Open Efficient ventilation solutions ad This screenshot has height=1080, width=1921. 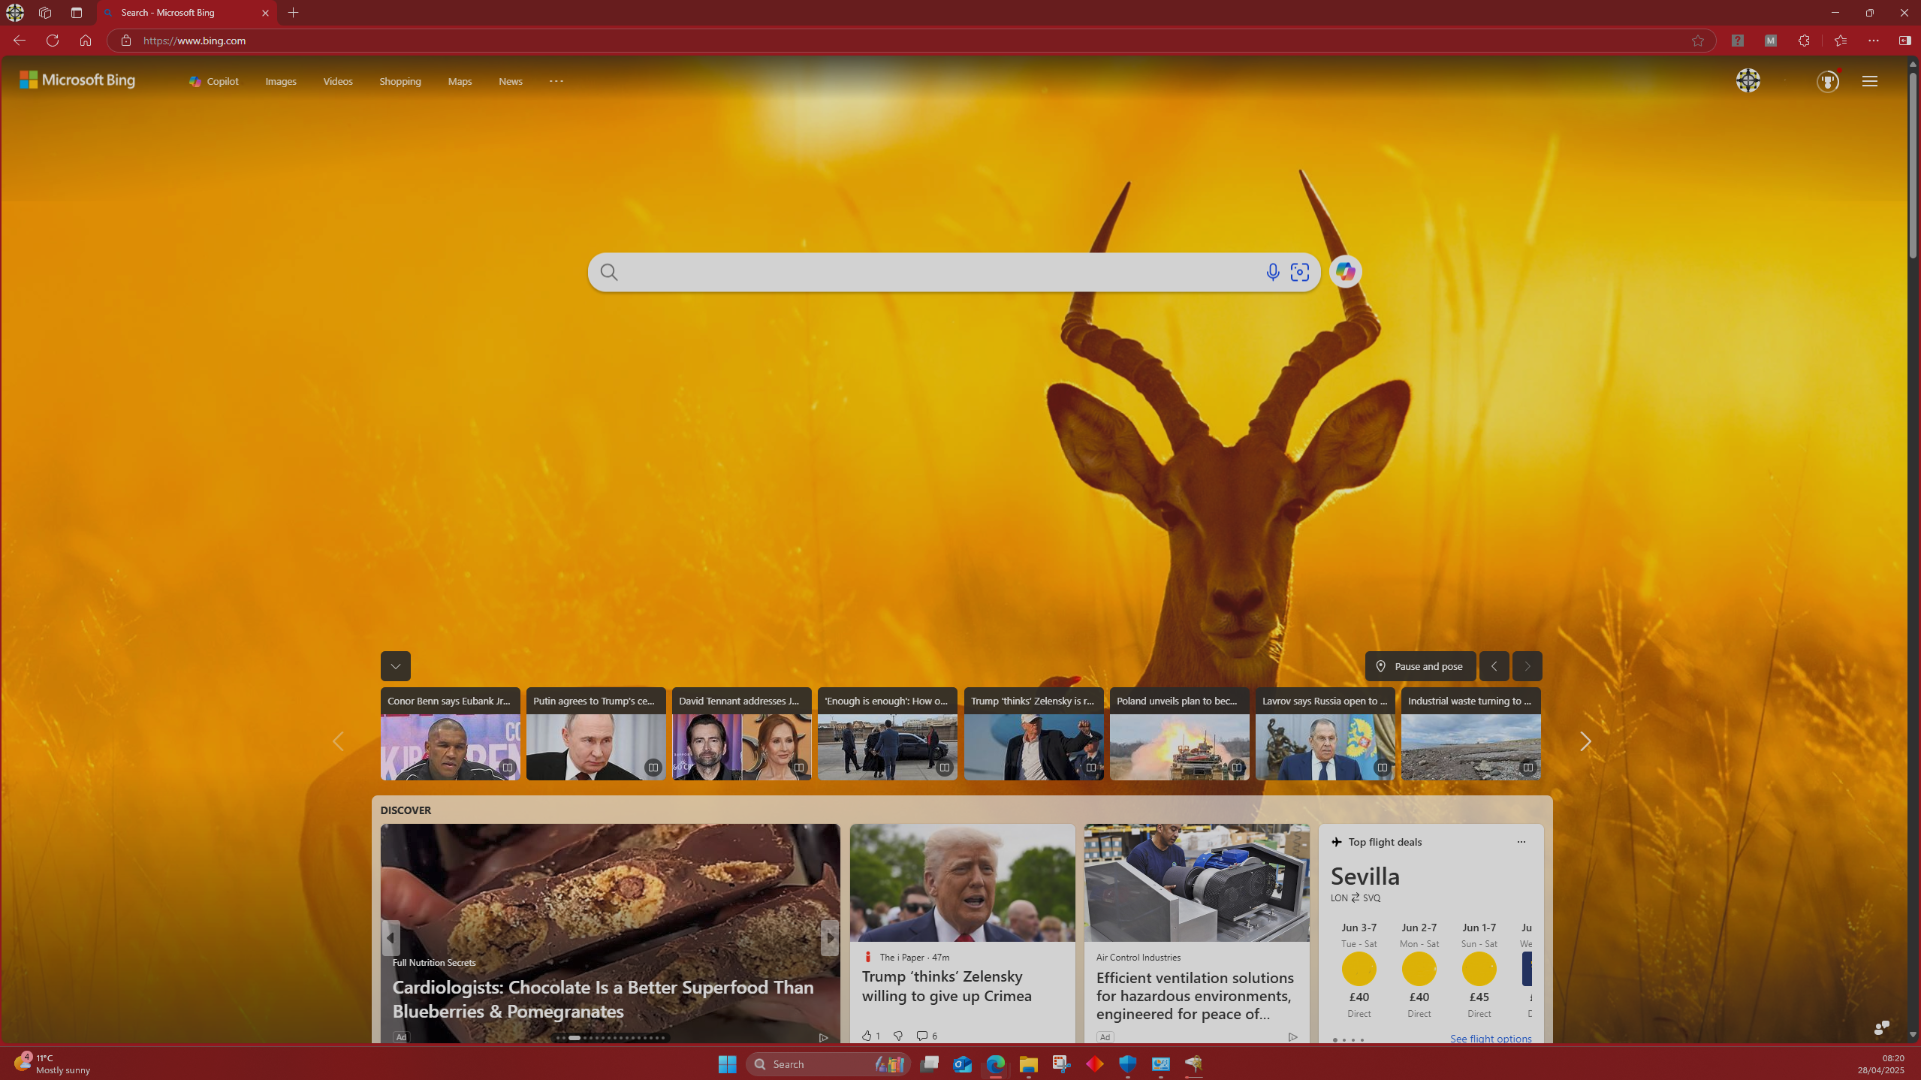click(1195, 996)
